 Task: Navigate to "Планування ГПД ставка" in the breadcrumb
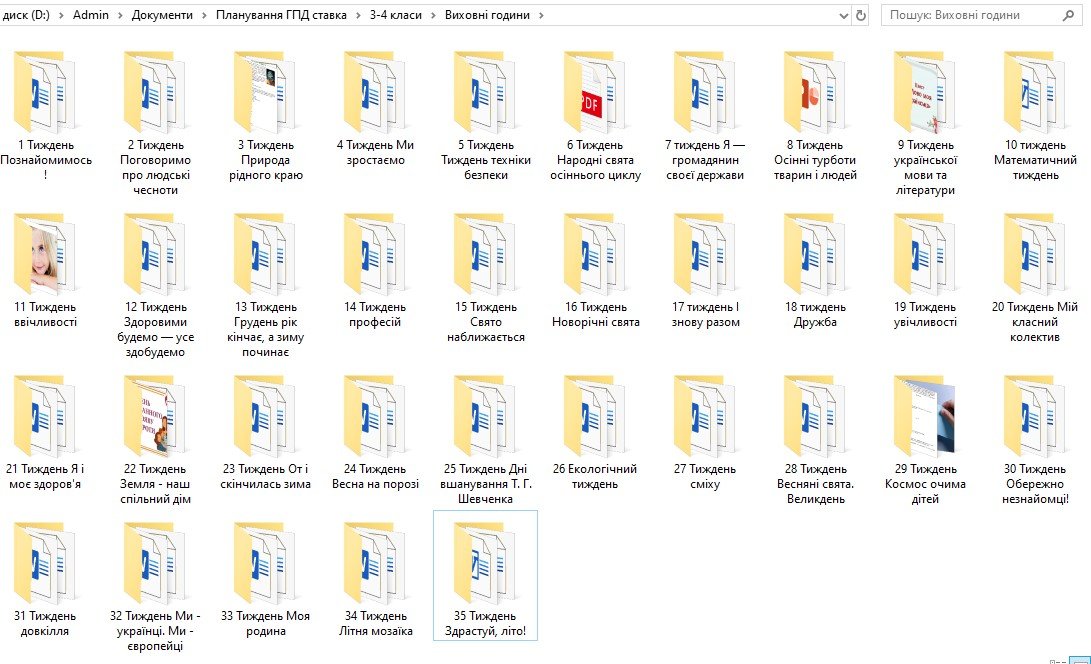point(281,16)
